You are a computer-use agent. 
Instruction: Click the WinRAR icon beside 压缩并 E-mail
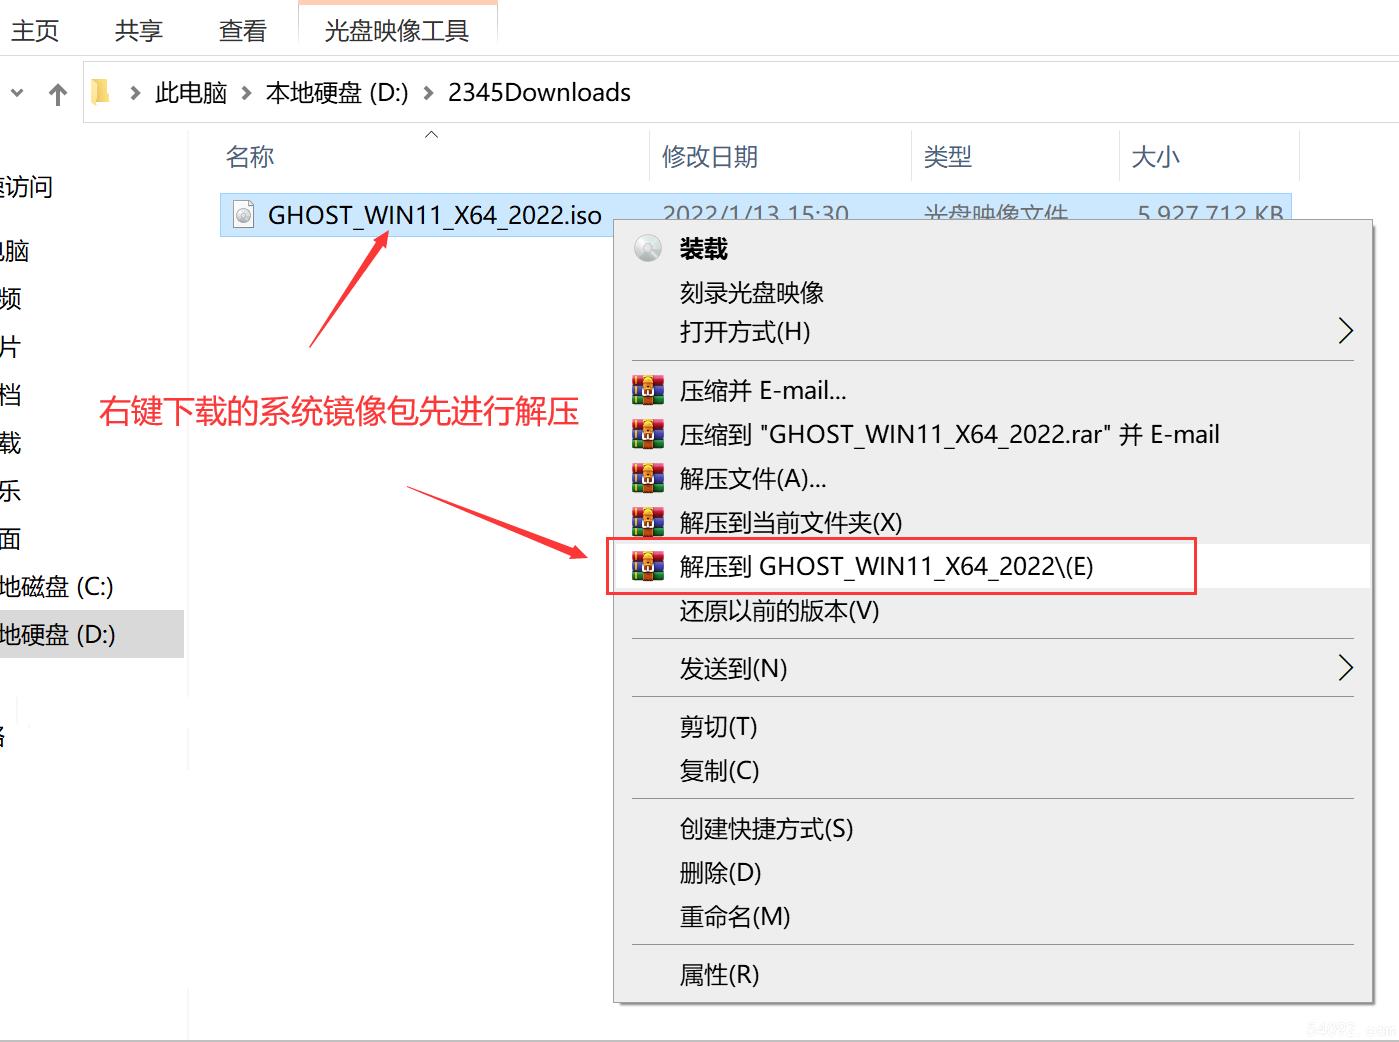[x=647, y=390]
